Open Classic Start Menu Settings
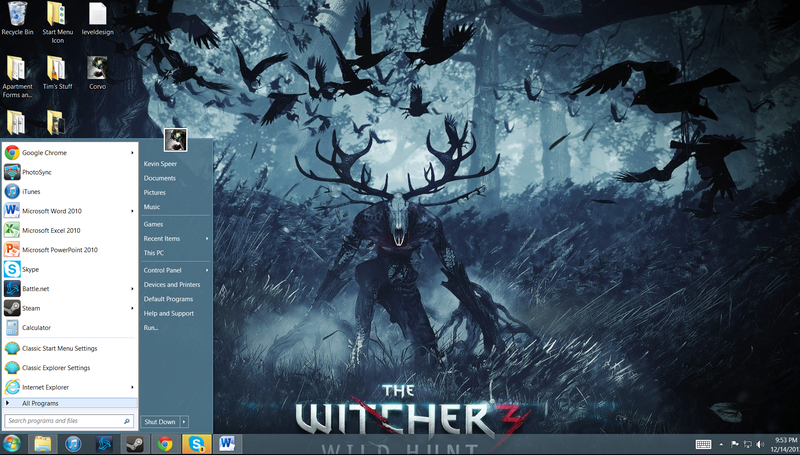800x455 pixels. click(70, 348)
